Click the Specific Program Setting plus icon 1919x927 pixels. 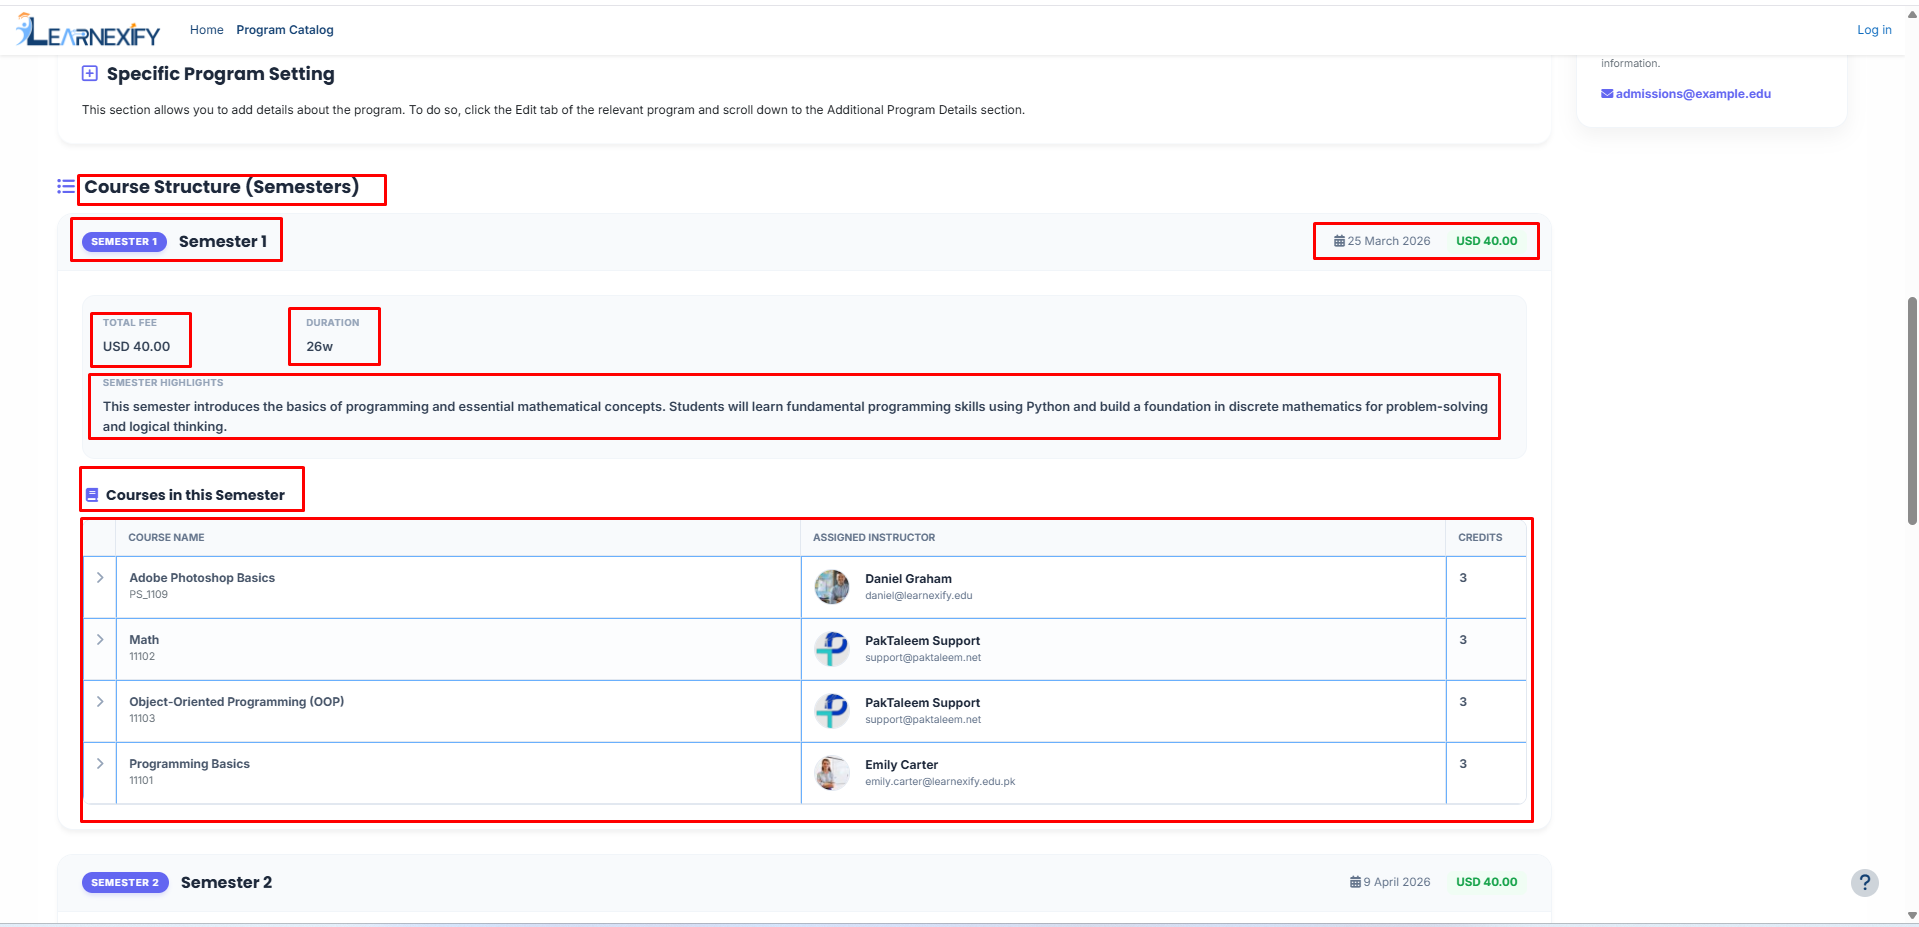point(90,73)
